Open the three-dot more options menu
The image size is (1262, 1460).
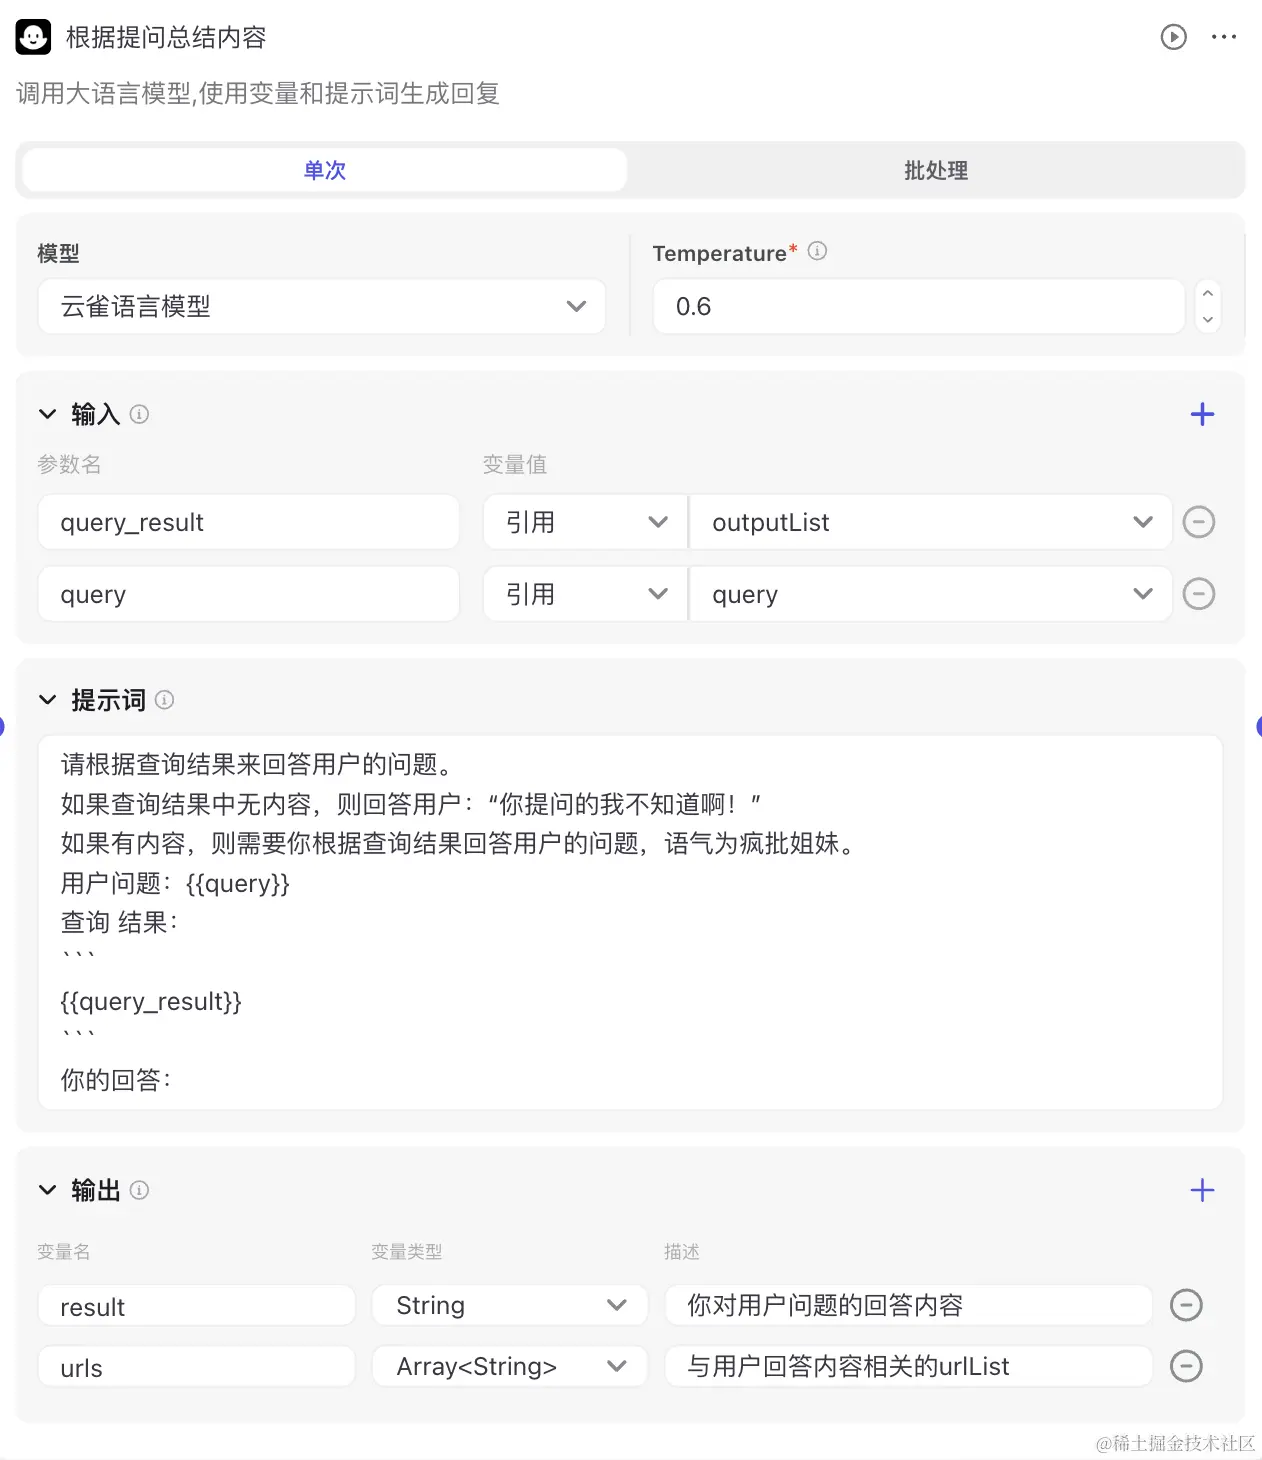(x=1224, y=38)
